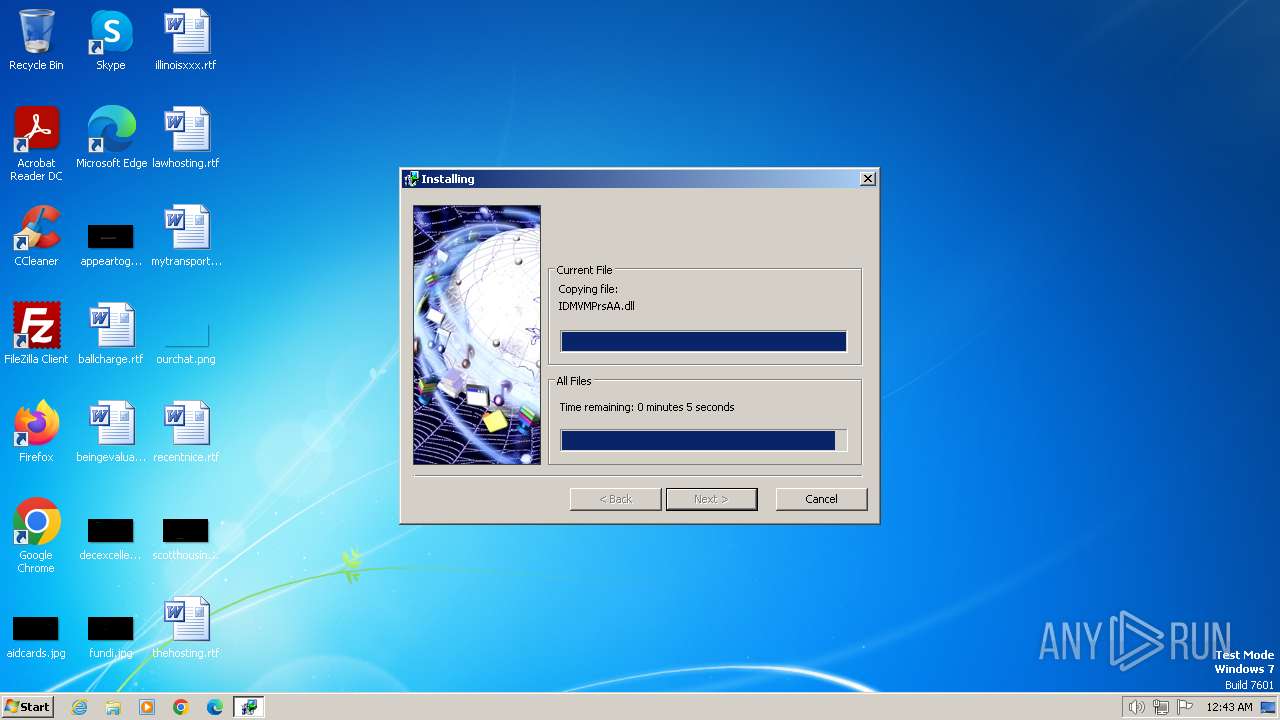Select the recentnice.rtf file
Viewport: 1280px width, 720px height.
(185, 432)
